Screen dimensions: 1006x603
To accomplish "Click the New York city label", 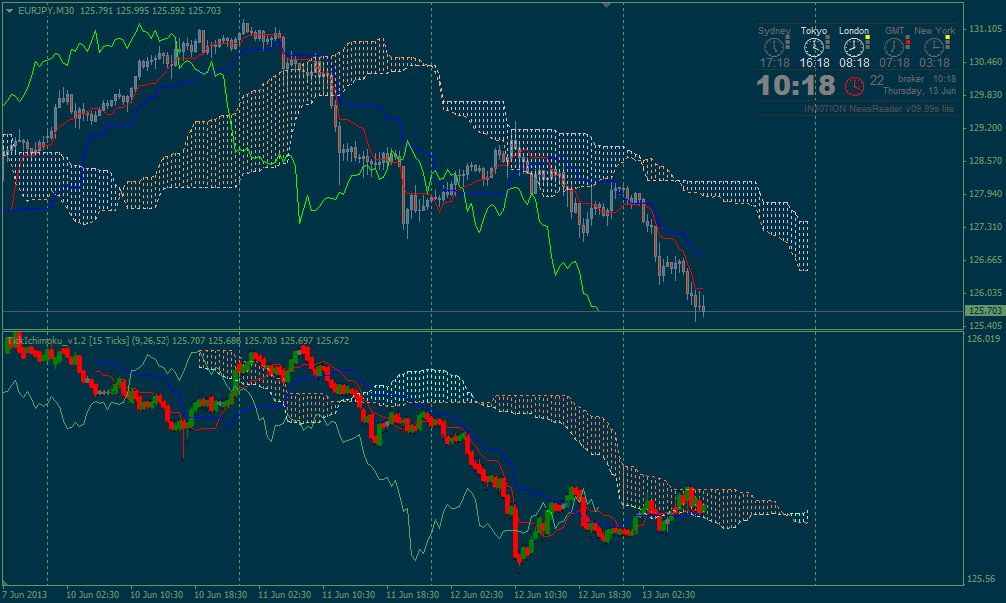I will [x=935, y=31].
